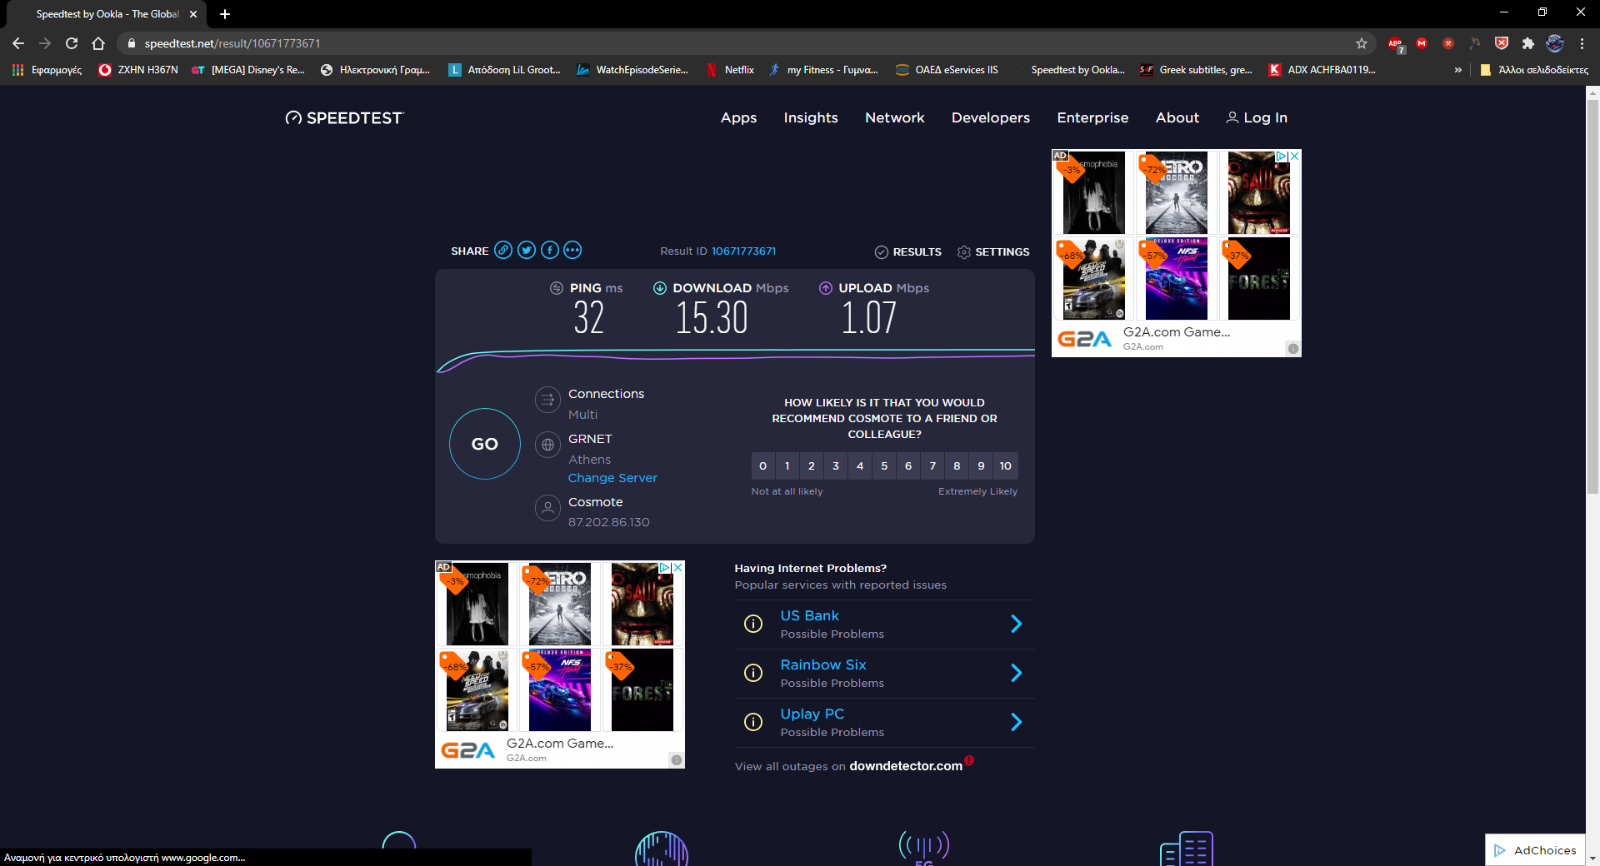The height and width of the screenshot is (866, 1600).
Task: Click the browser back arrow
Action: tap(18, 43)
